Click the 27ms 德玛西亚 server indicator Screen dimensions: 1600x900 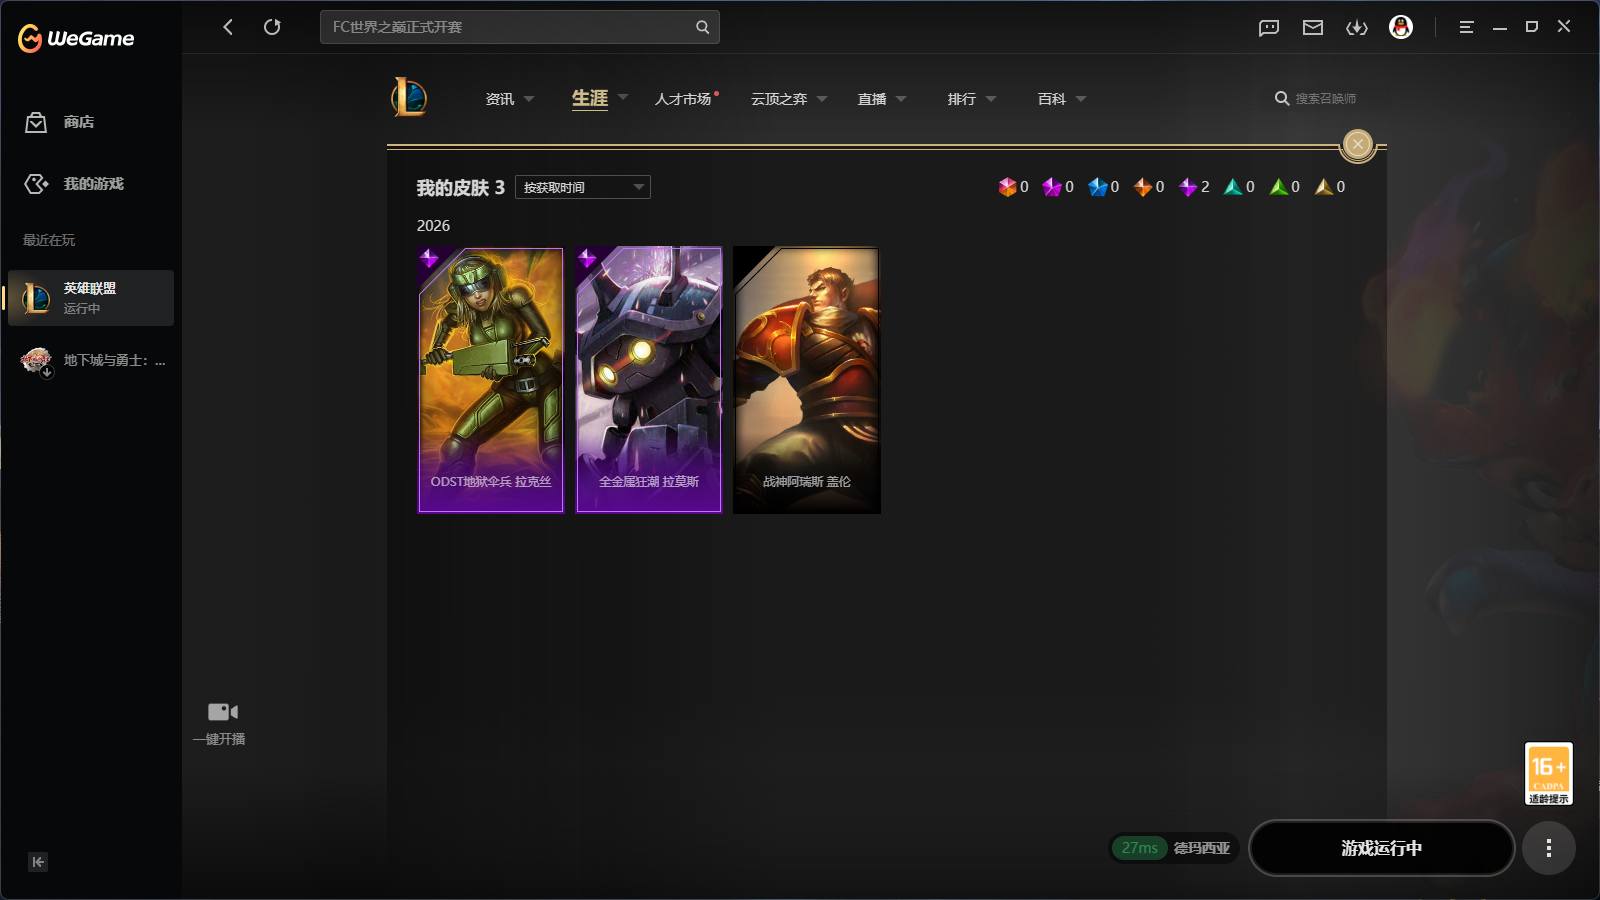(1175, 848)
